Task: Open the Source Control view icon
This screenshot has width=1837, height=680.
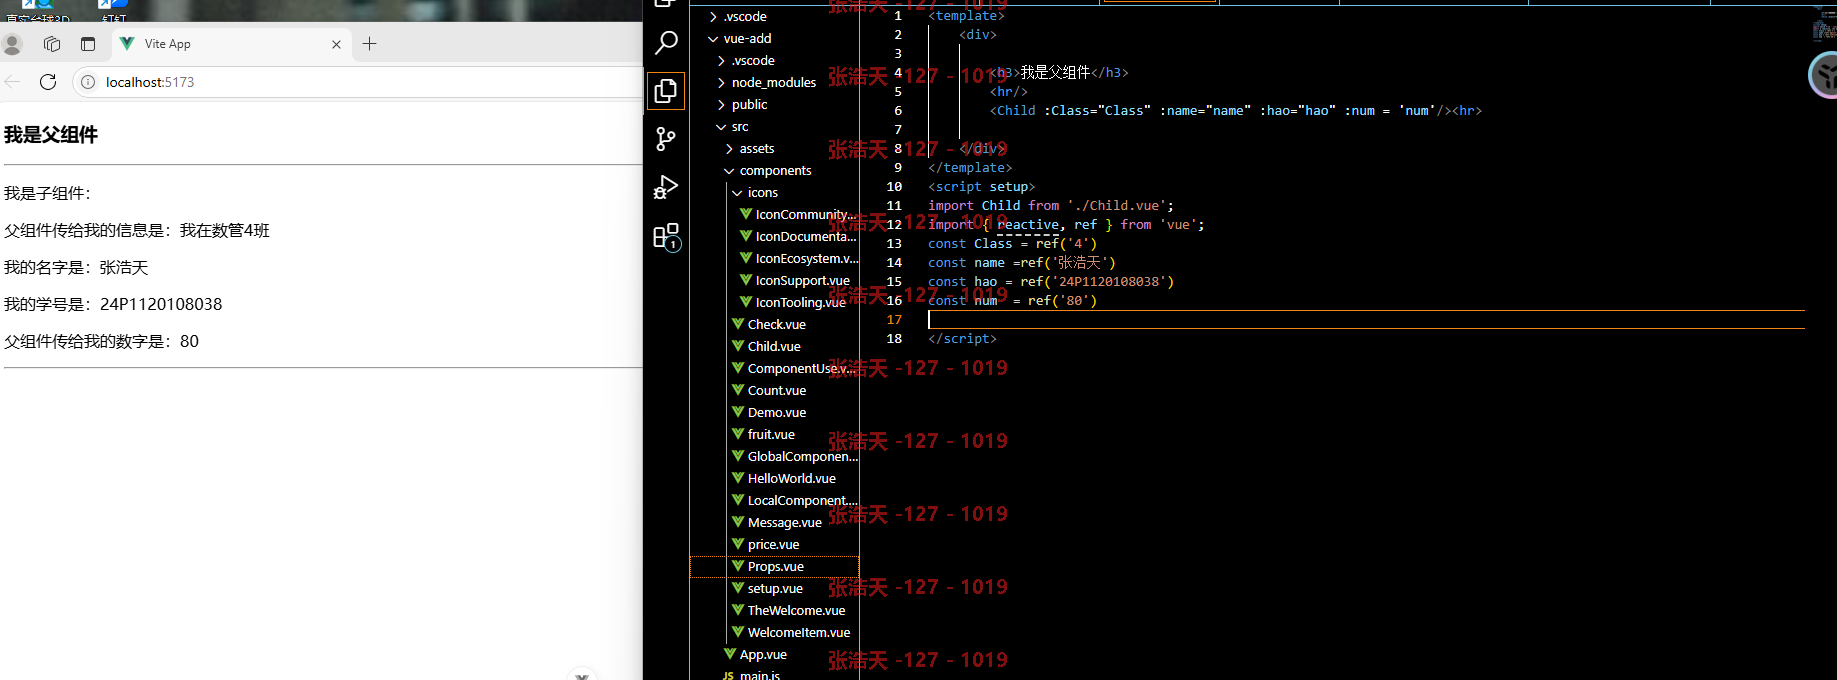Action: click(x=666, y=139)
